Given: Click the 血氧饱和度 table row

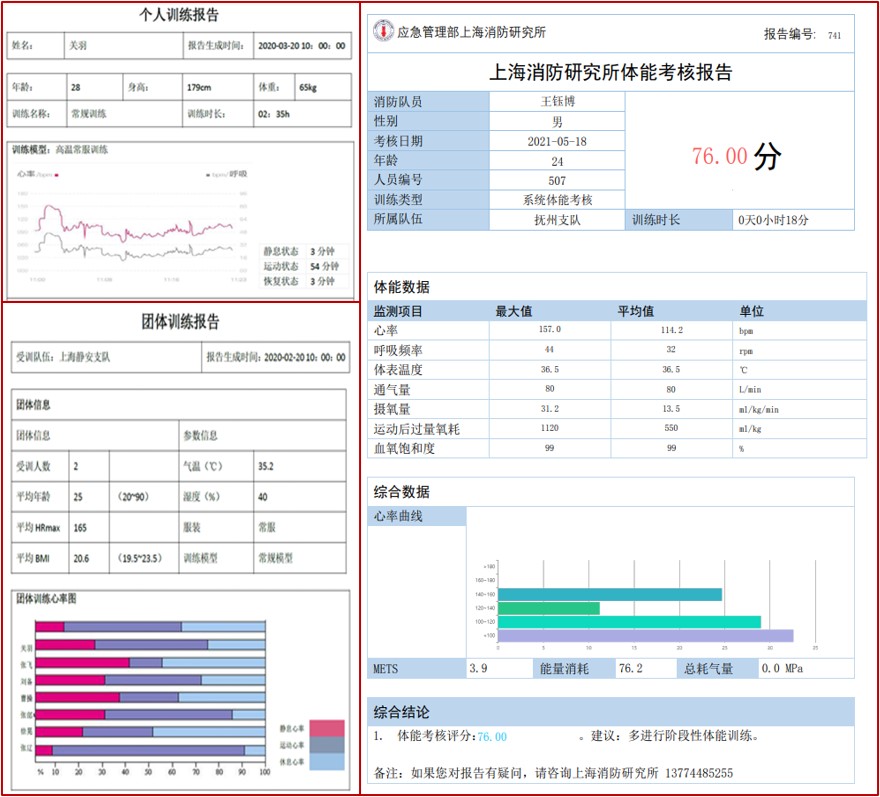Looking at the screenshot, I should click(x=610, y=448).
